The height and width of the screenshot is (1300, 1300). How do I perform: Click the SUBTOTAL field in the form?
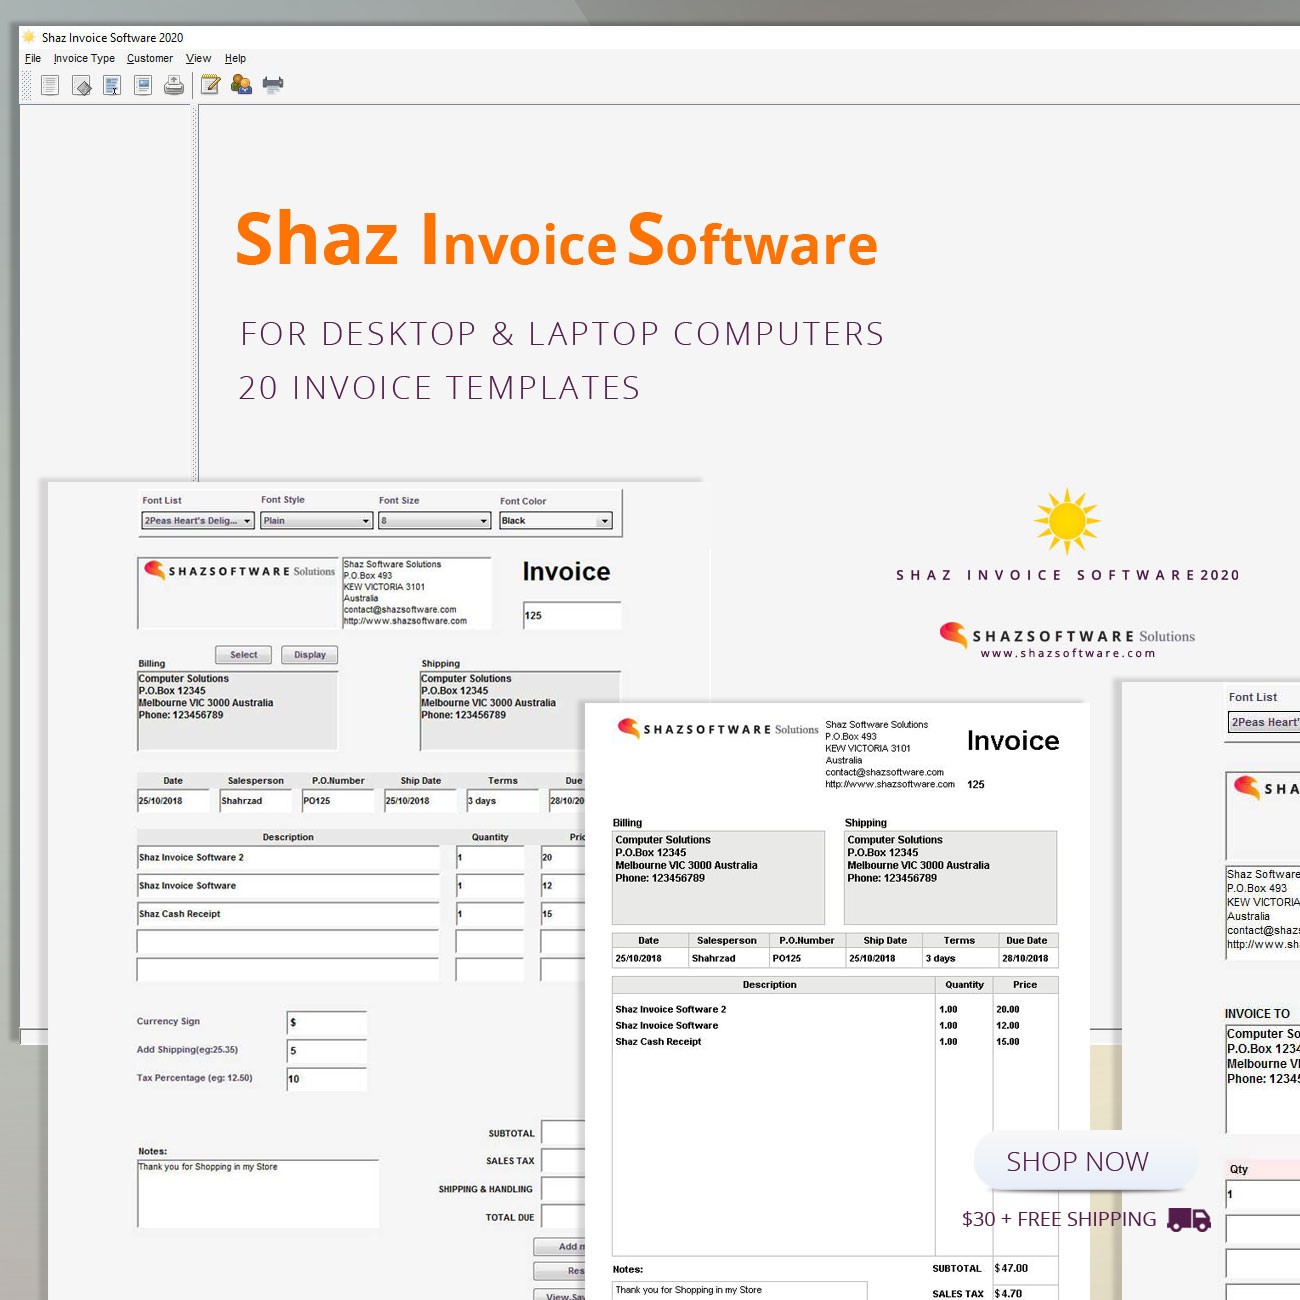click(563, 1133)
